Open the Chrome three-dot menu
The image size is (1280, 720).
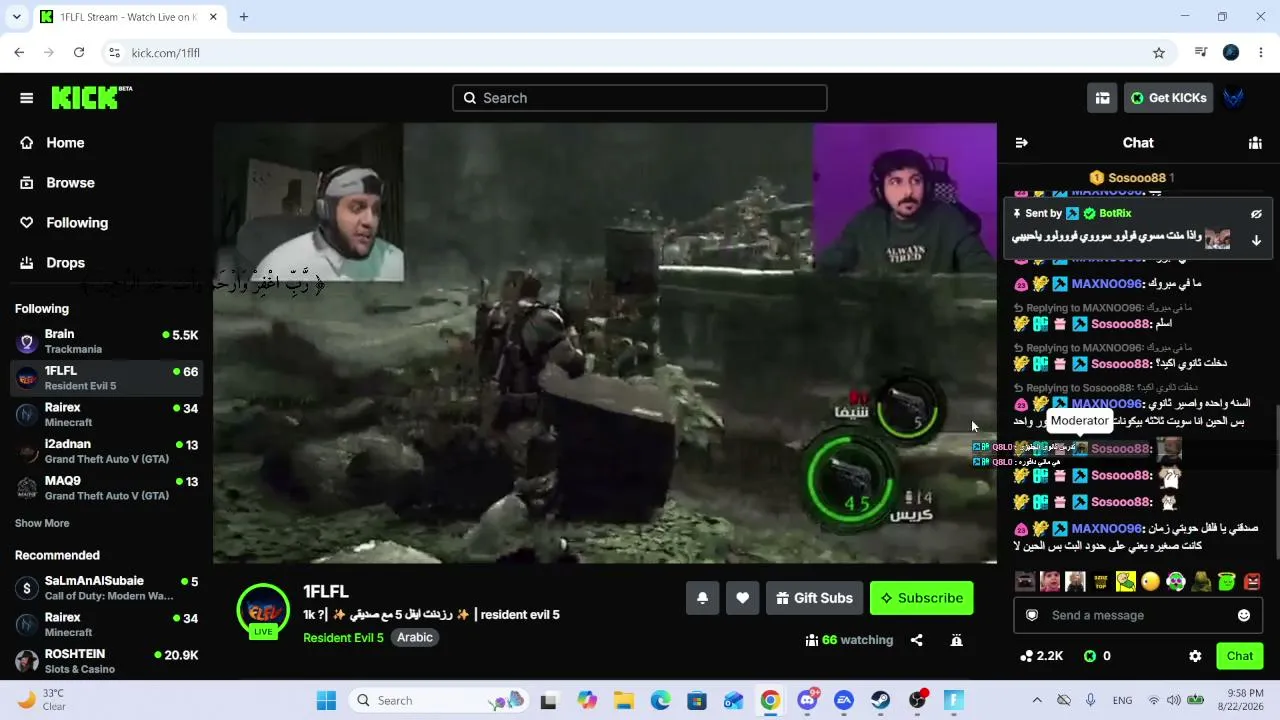click(1262, 53)
